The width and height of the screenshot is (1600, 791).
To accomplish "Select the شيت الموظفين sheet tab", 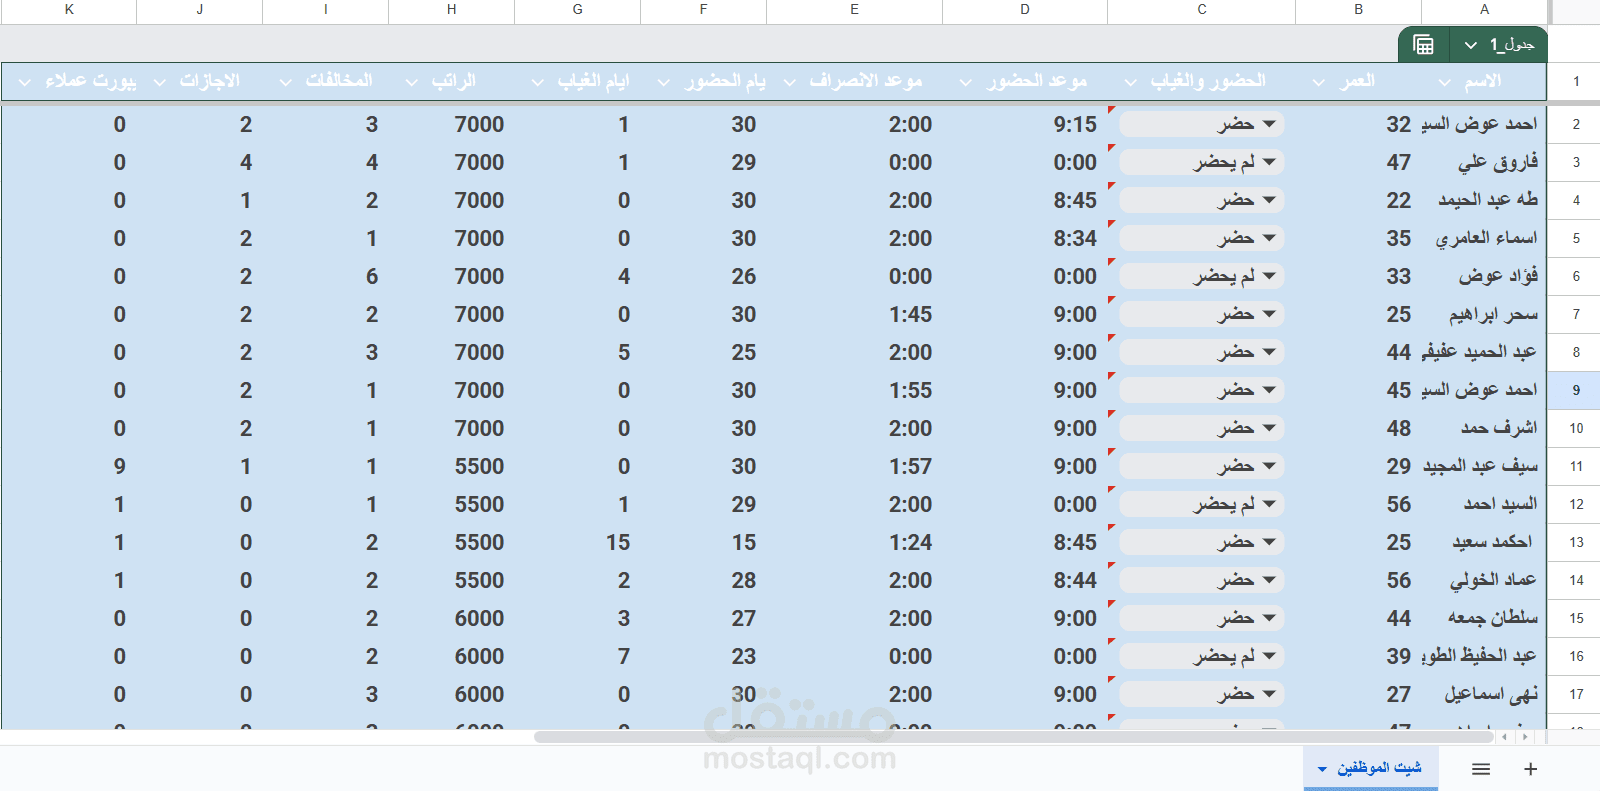I will coord(1371,768).
